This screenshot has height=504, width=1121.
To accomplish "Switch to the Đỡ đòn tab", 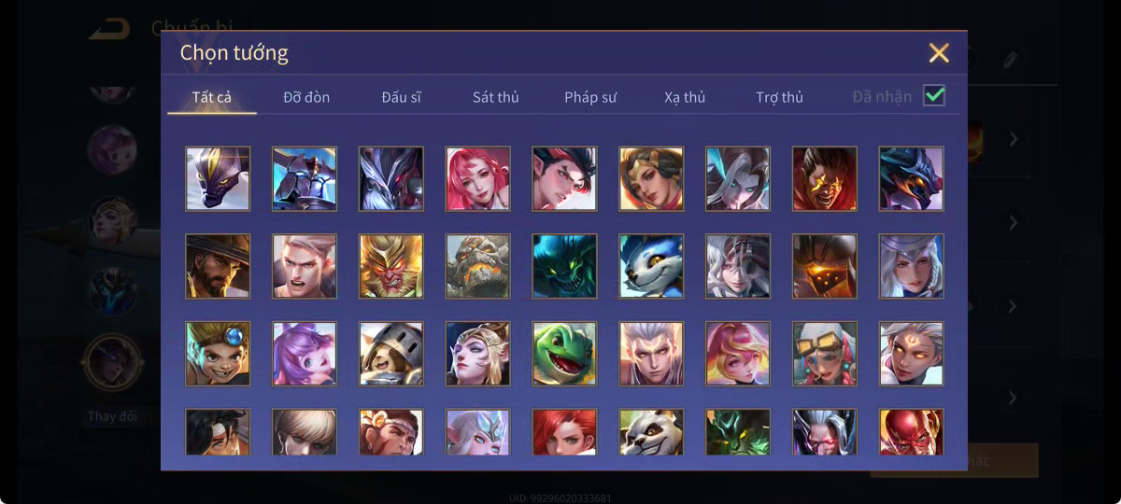I will [307, 97].
